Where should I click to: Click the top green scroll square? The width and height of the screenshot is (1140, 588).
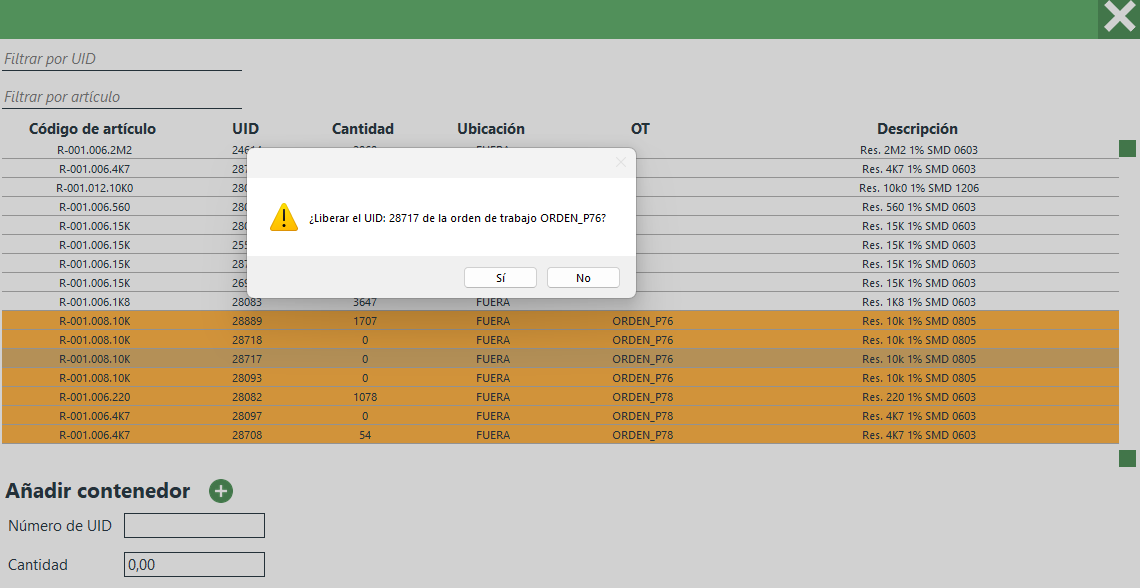click(x=1127, y=149)
